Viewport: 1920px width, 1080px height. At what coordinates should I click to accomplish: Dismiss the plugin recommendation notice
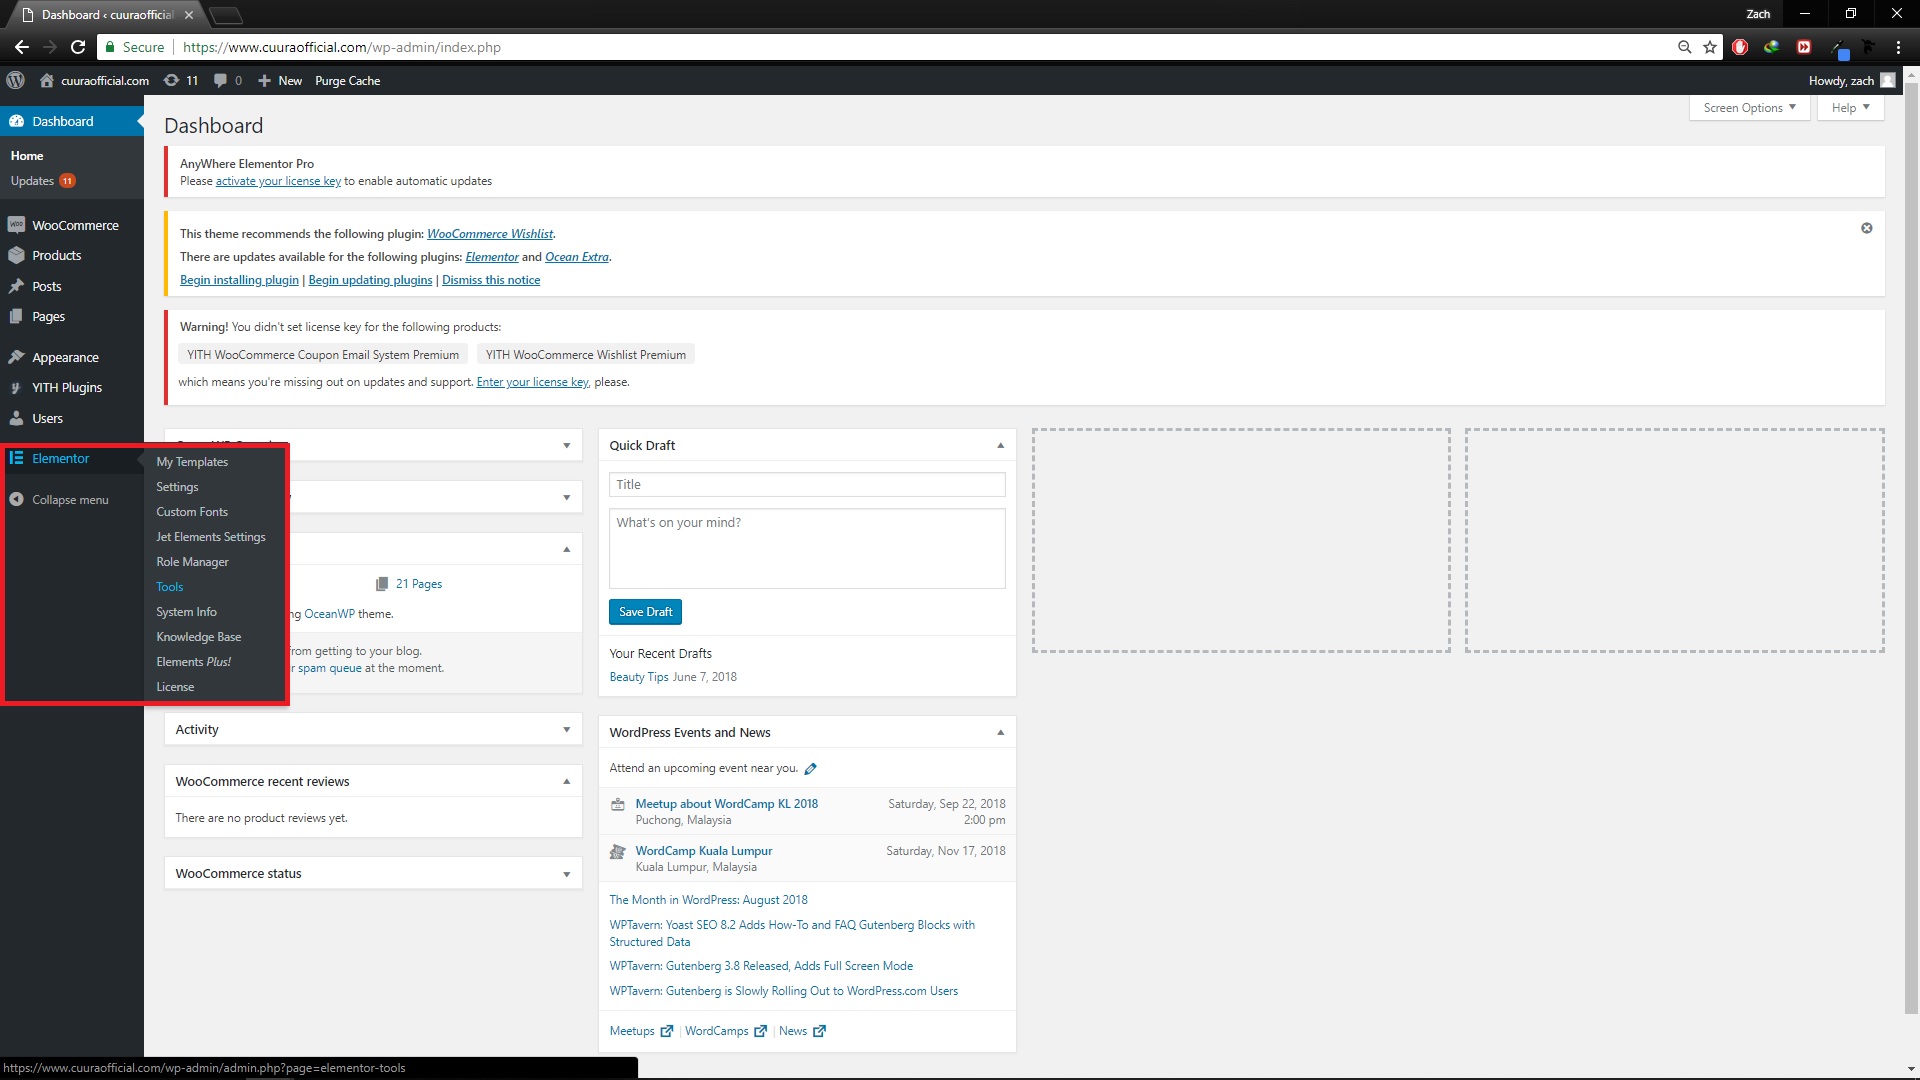[x=1866, y=228]
